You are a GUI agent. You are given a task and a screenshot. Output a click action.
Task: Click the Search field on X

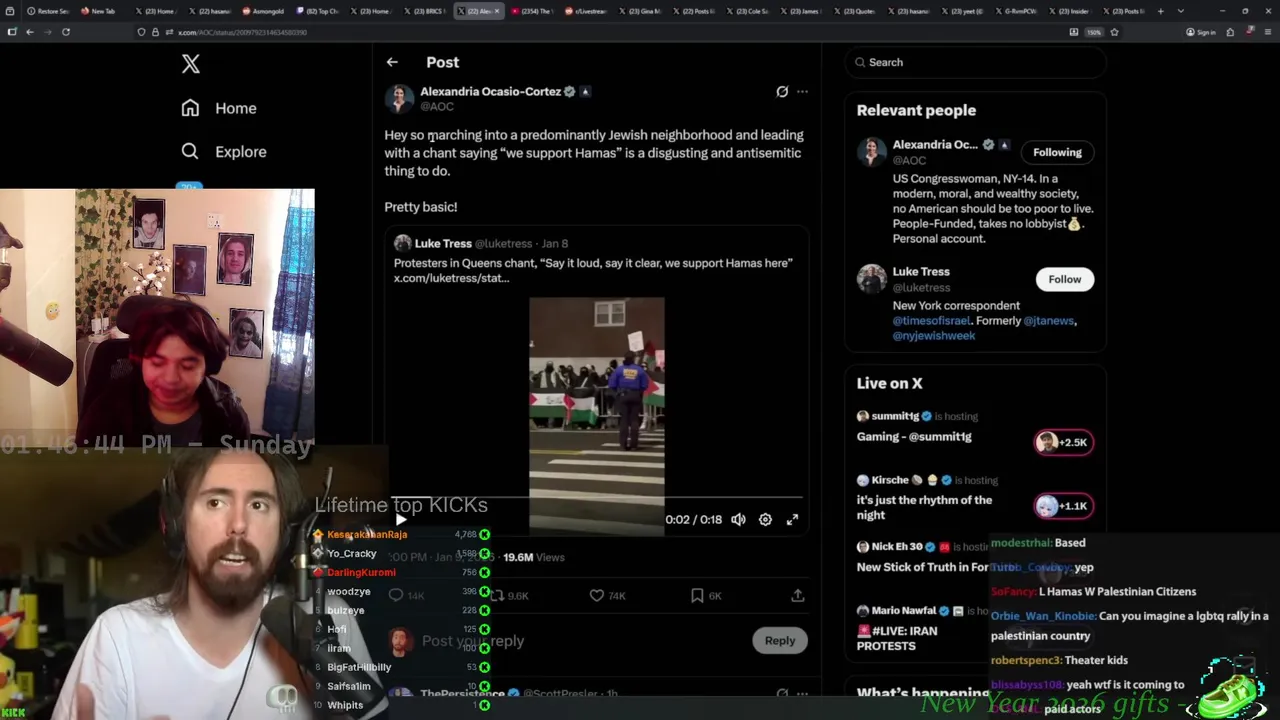(975, 62)
